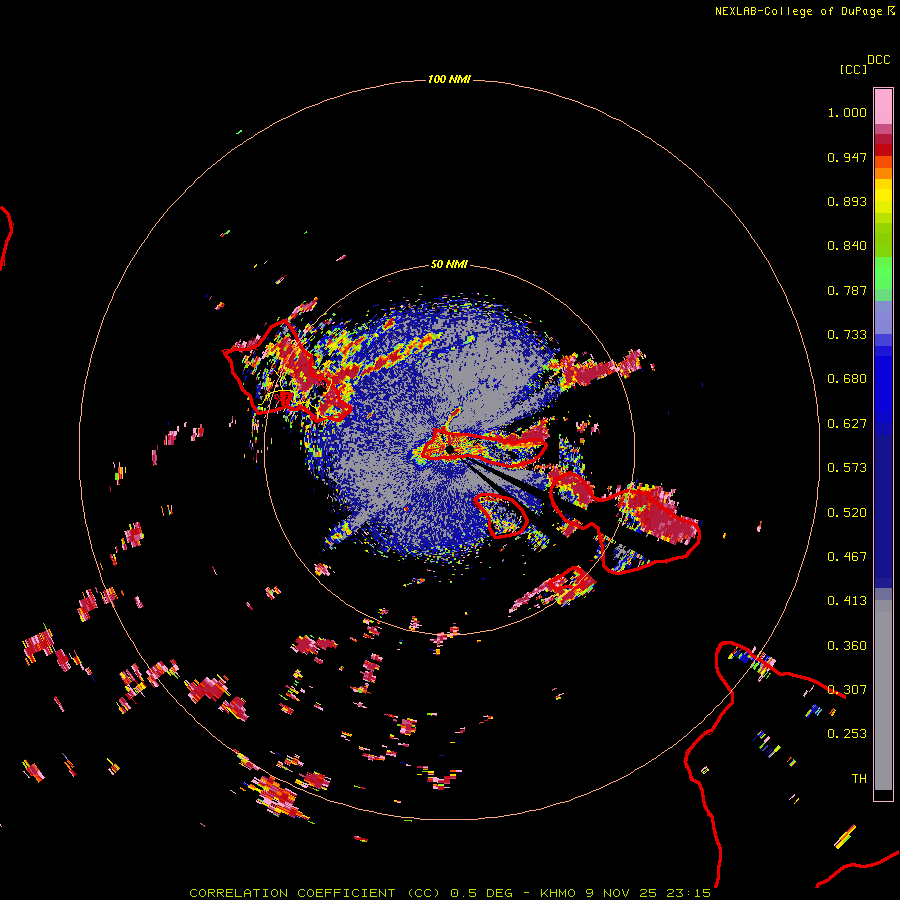Click the 0.627 scale value
This screenshot has height=900, width=900.
coord(847,424)
